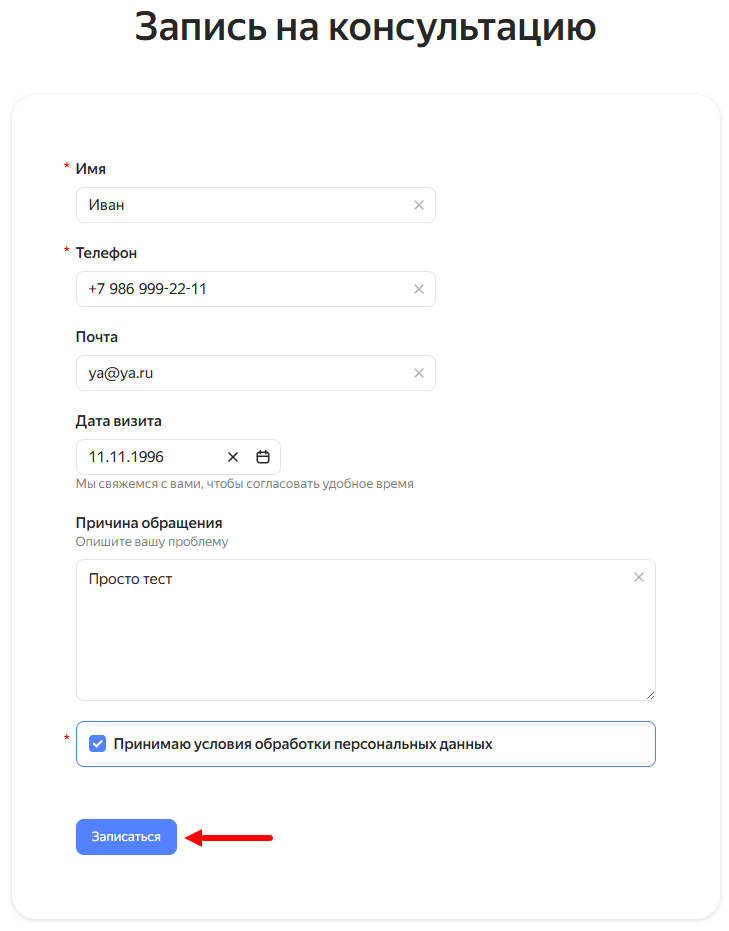Viewport: 729px width, 931px height.
Task: Select the Почта input with ya@ya.ru
Action: tap(240, 373)
